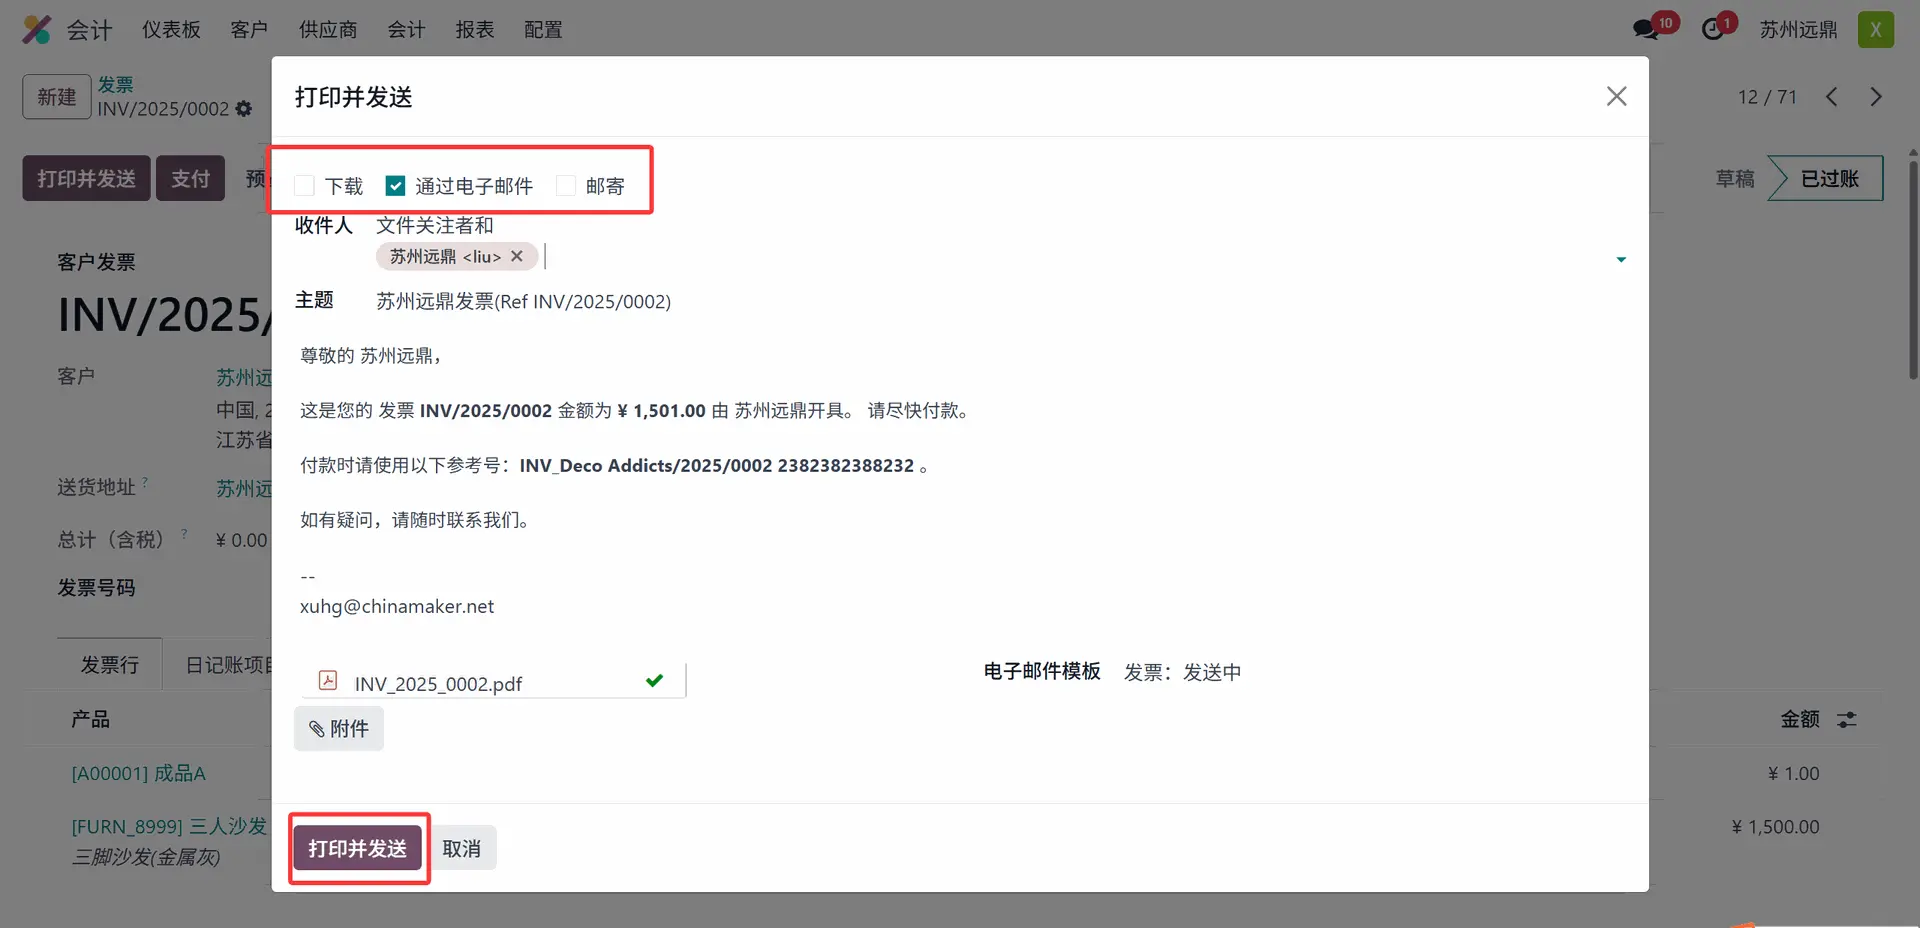Click the gear icon next to INV/2025/0002
Image resolution: width=1920 pixels, height=928 pixels.
coord(244,109)
